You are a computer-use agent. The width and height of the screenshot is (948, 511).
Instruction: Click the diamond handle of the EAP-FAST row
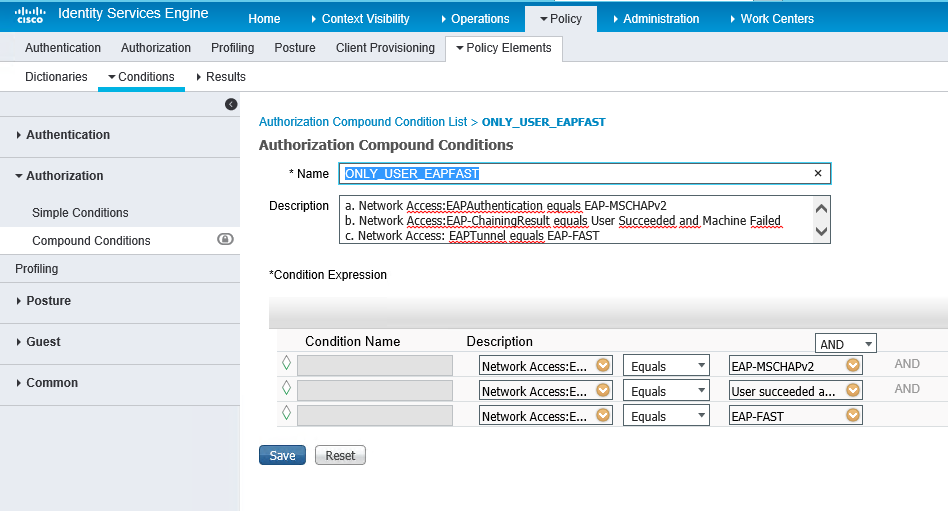pyautogui.click(x=287, y=413)
